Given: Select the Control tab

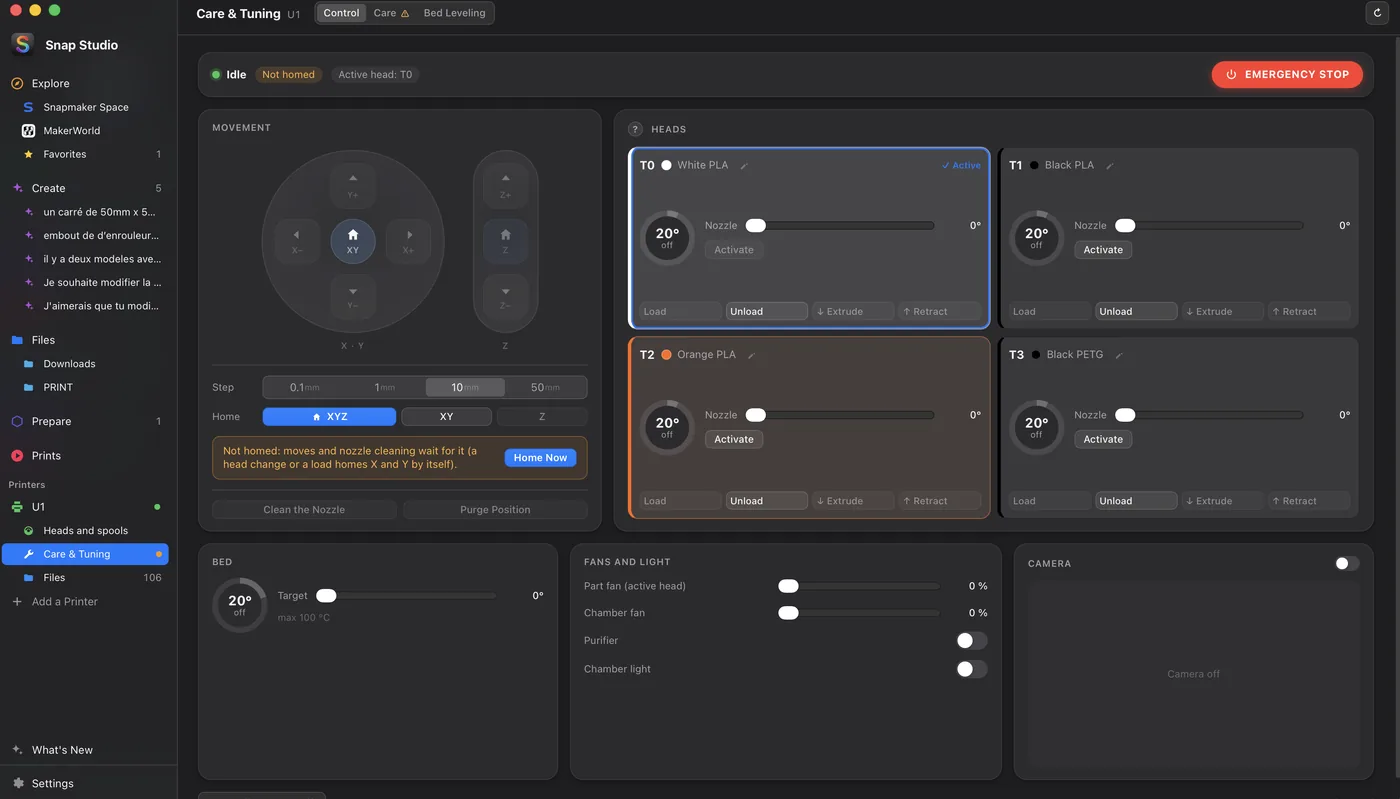Looking at the screenshot, I should pyautogui.click(x=341, y=13).
